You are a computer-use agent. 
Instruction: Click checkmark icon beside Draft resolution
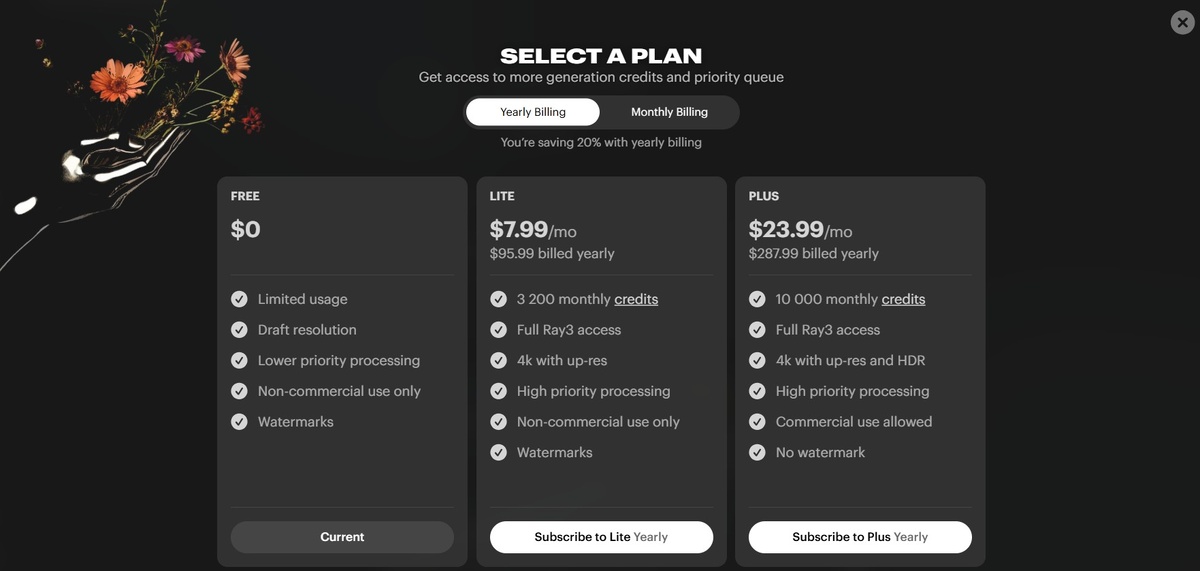pos(240,330)
